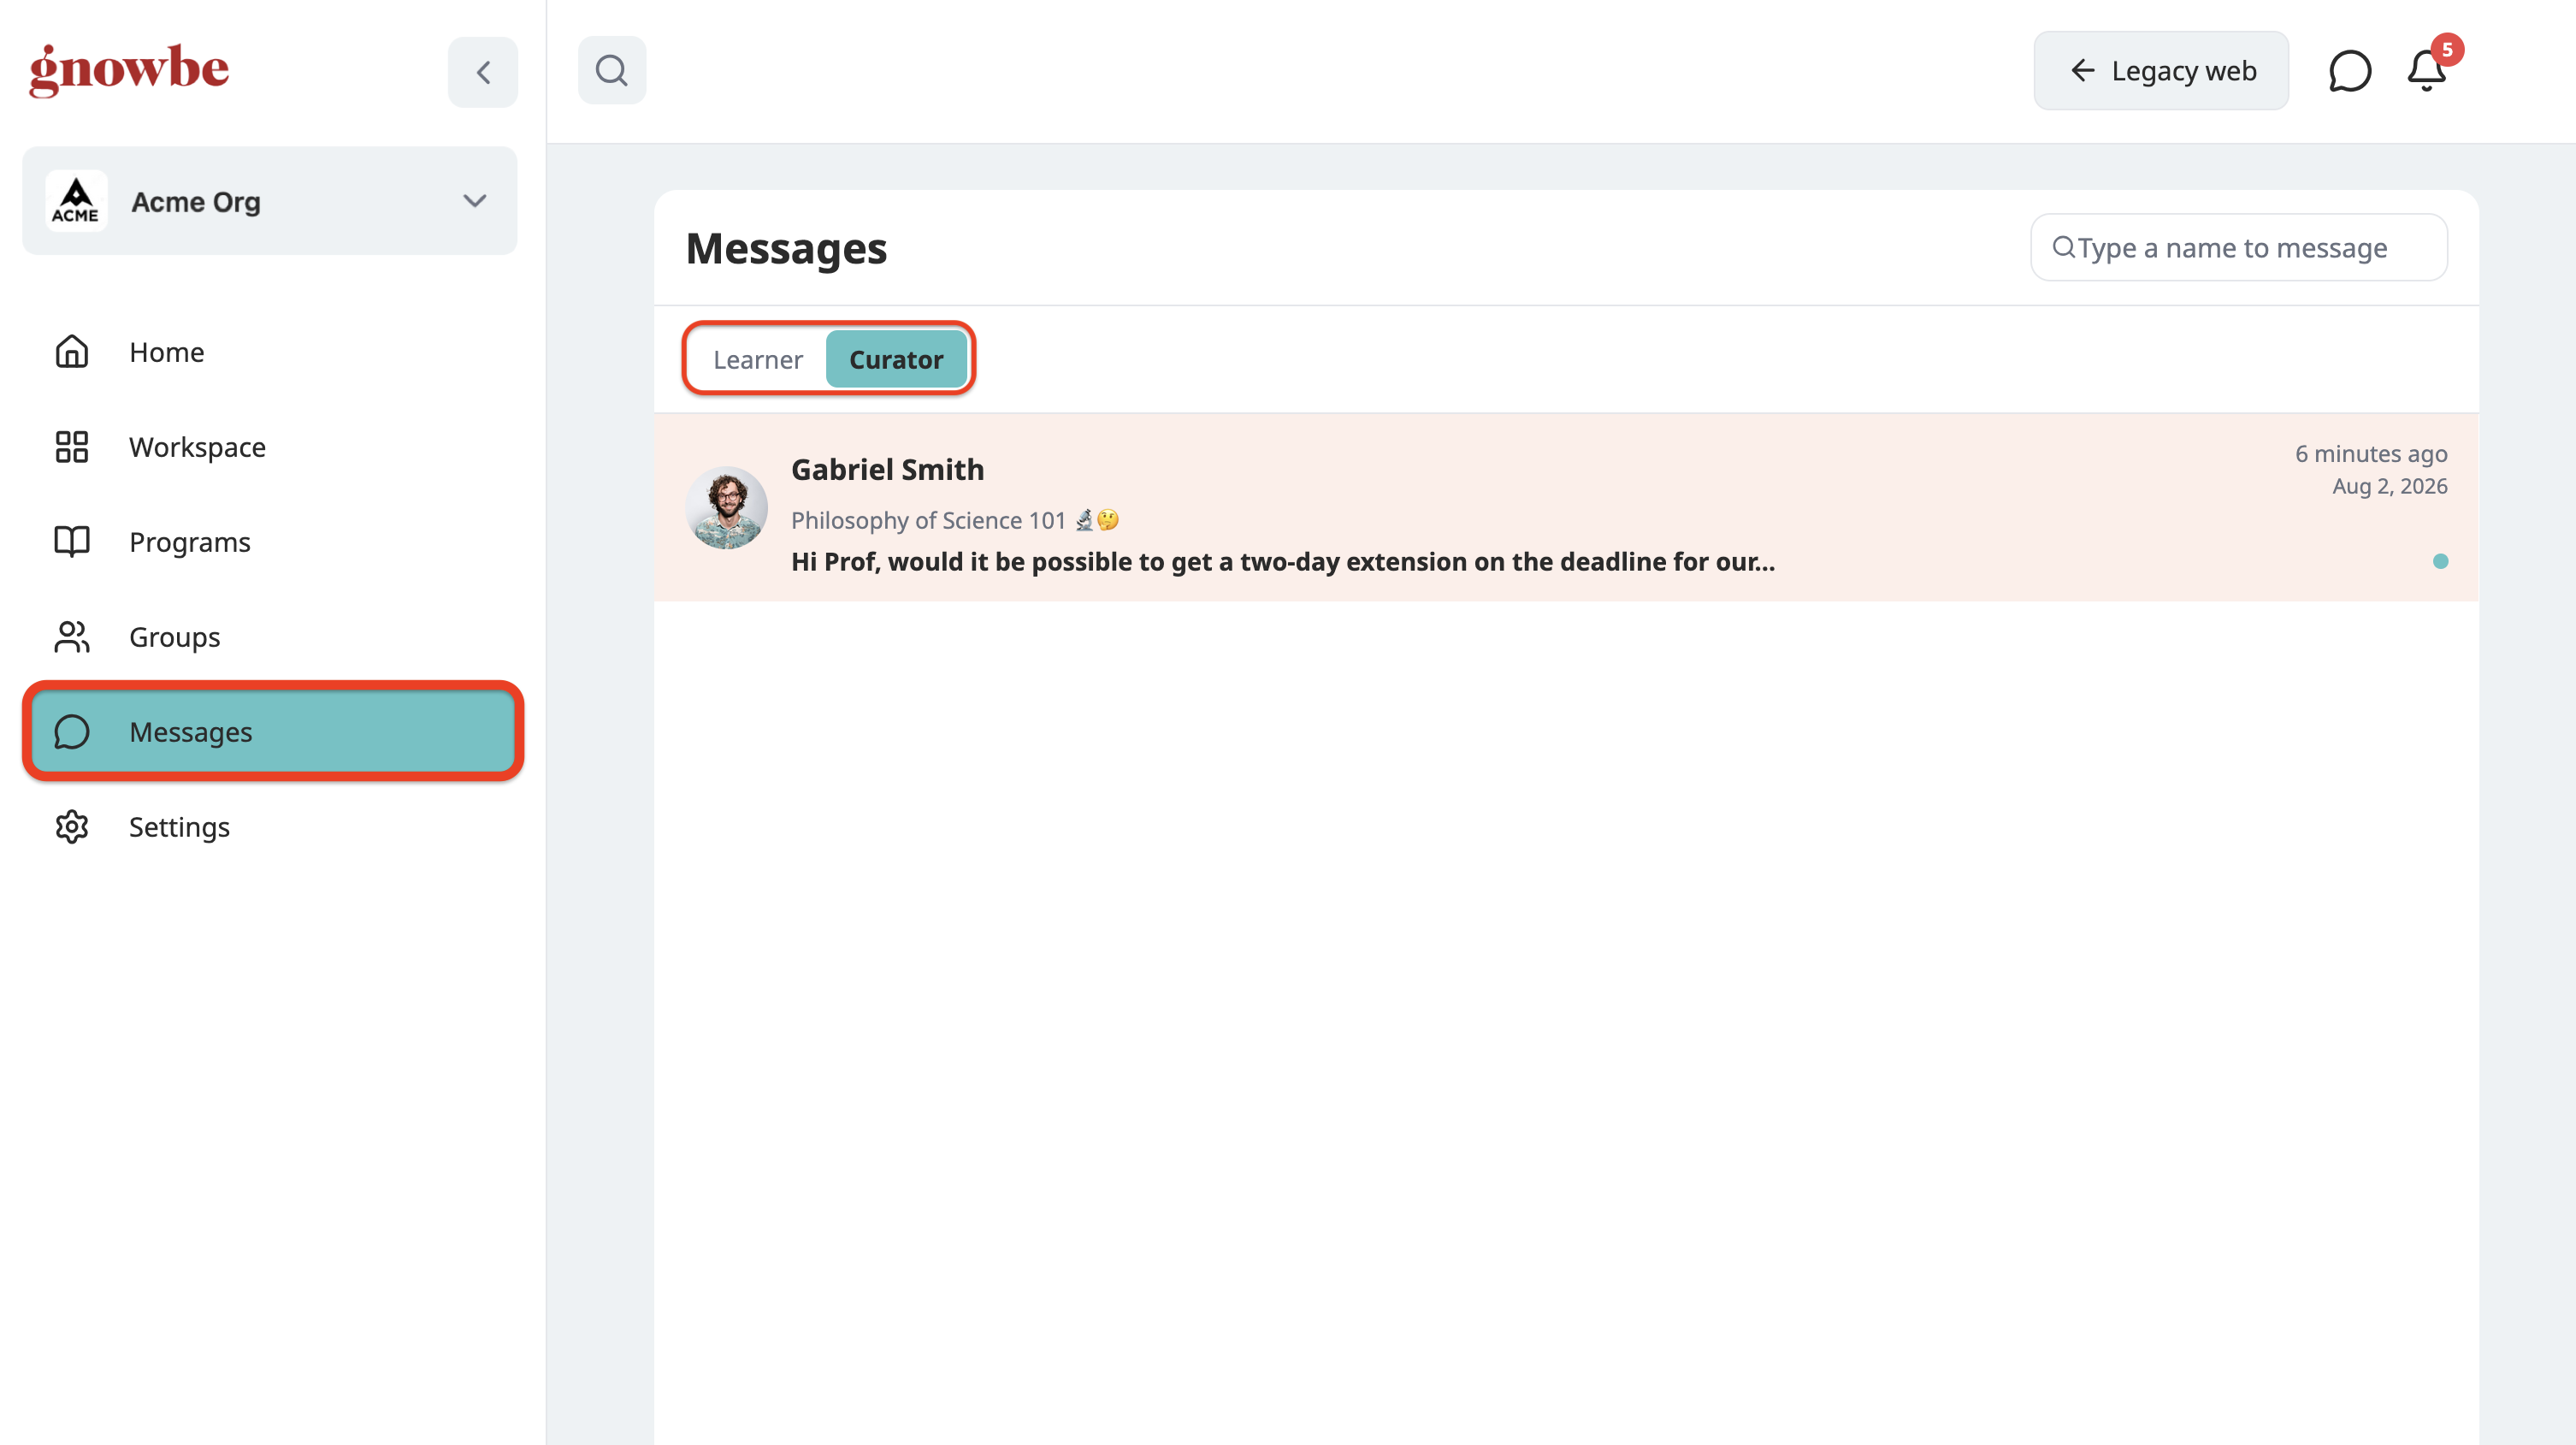This screenshot has height=1445, width=2576.
Task: Open the chat bubble icon in header
Action: [2349, 71]
